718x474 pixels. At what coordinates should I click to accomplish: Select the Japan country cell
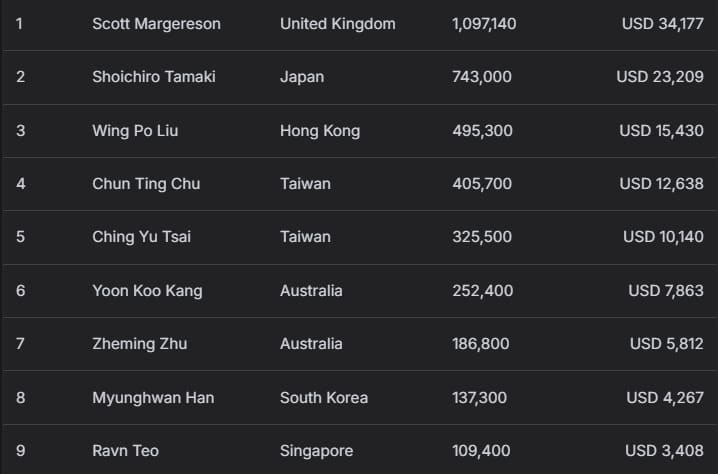pyautogui.click(x=302, y=77)
